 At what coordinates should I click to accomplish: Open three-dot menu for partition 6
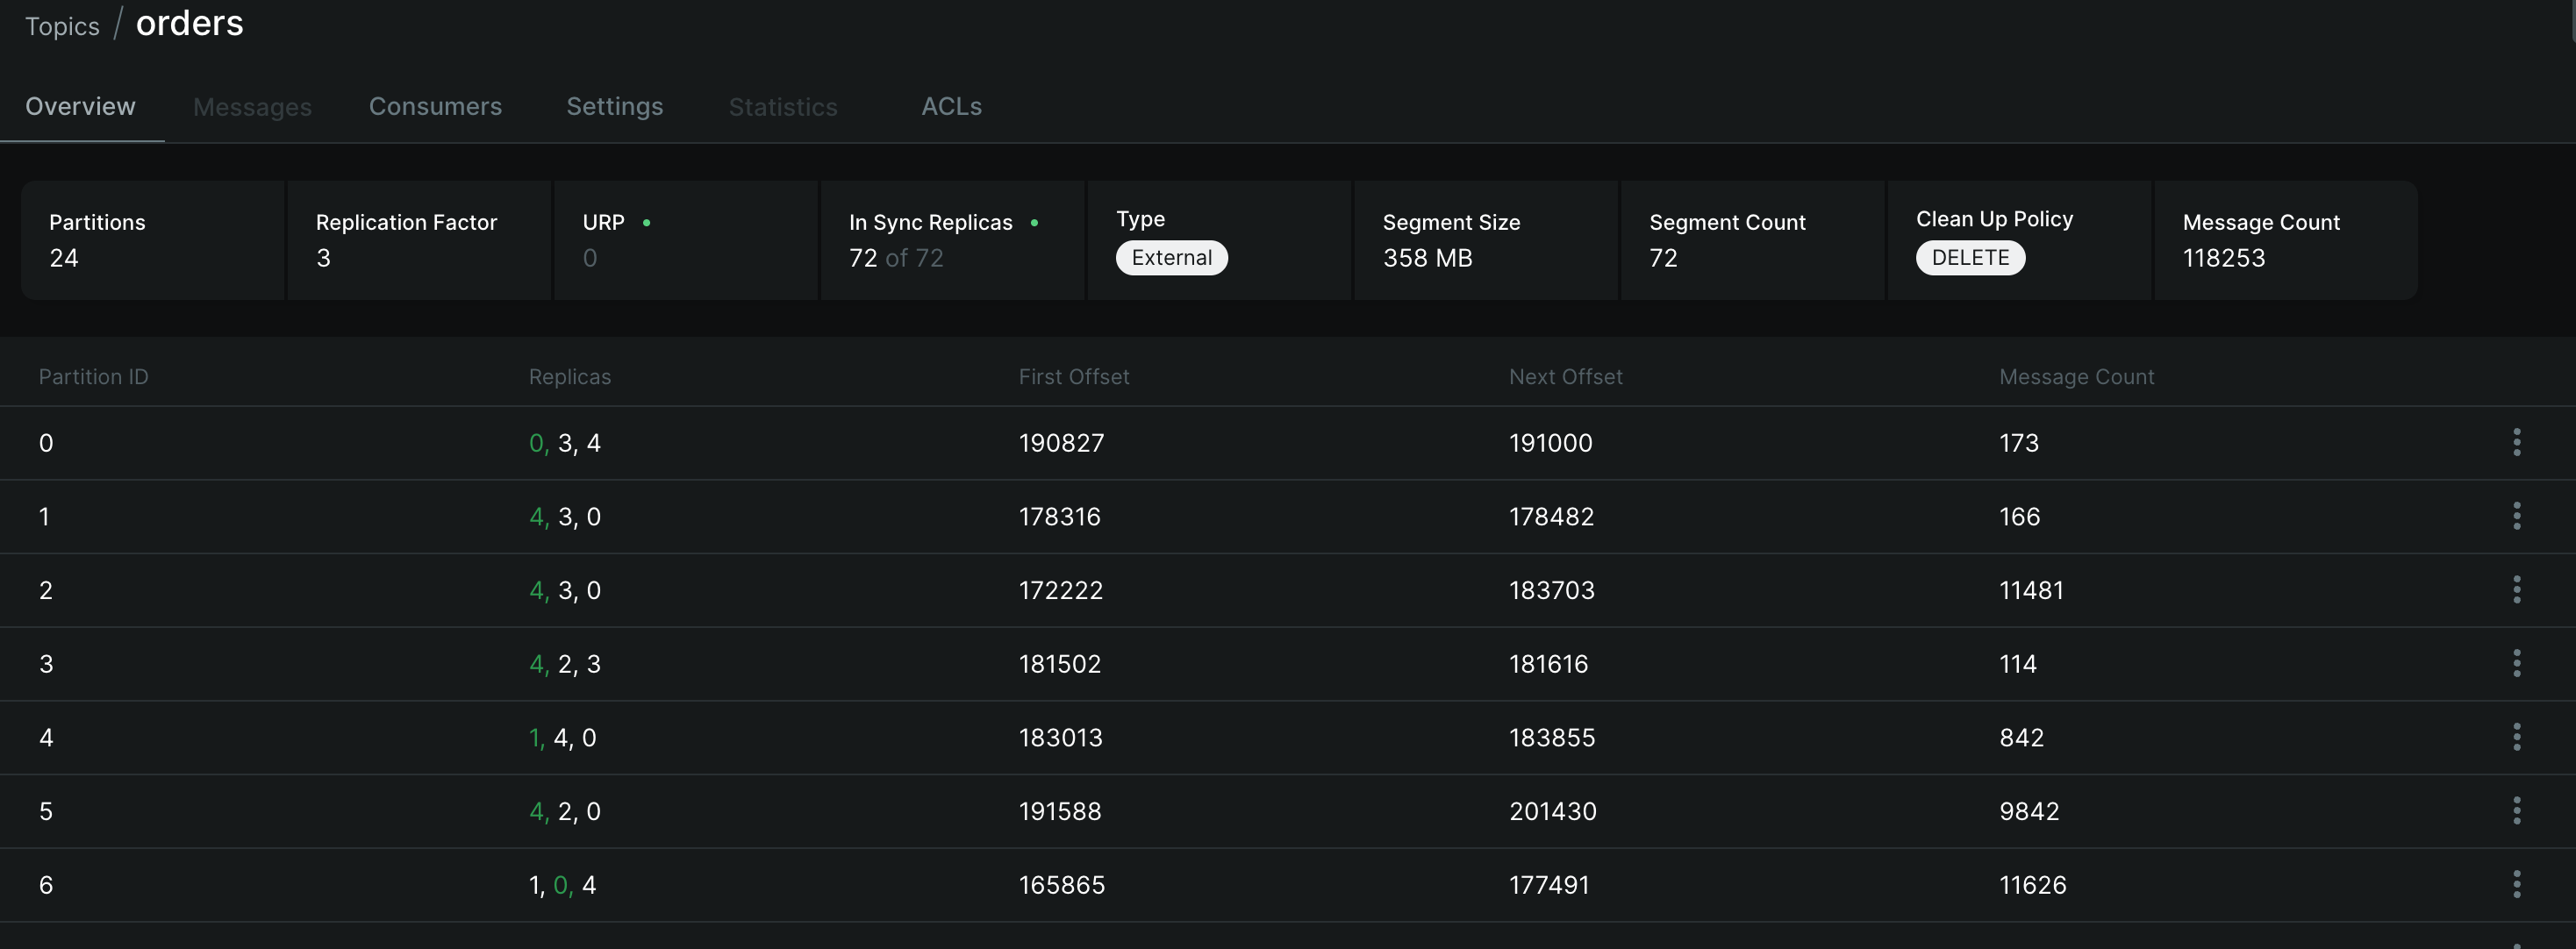[x=2516, y=884]
